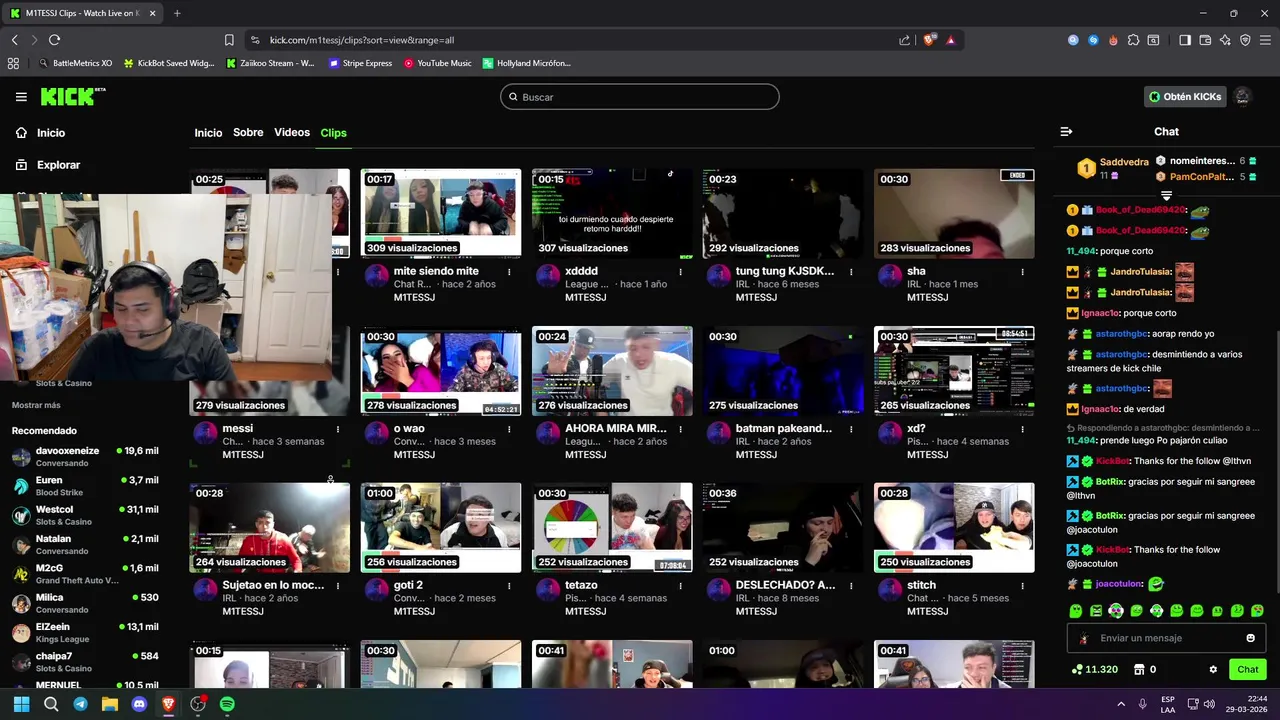The height and width of the screenshot is (720, 1280).
Task: Switch to the Sobre channel tab
Action: (x=248, y=133)
